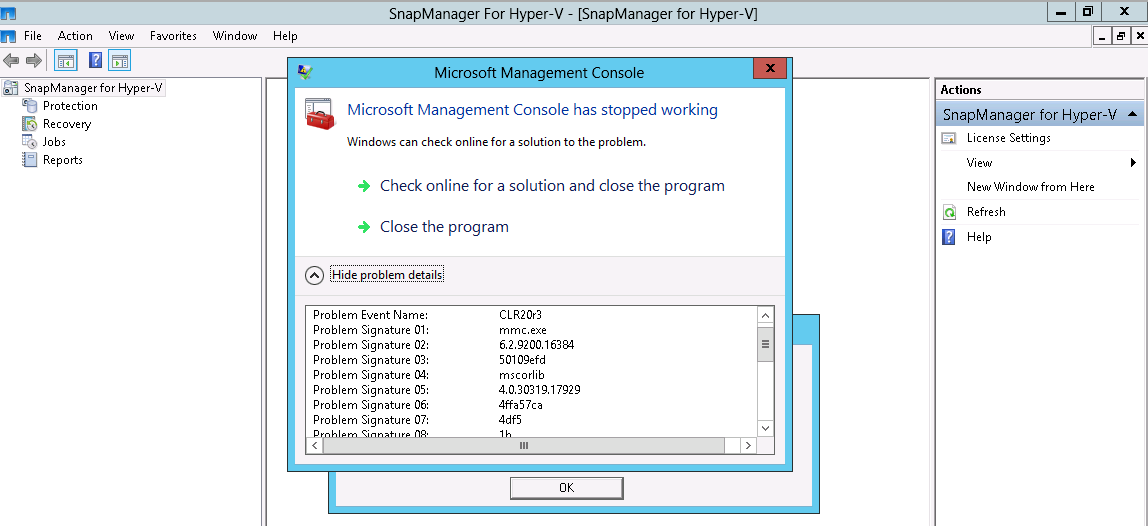Click the Recovery node icon in tree
1148x526 pixels.
click(30, 124)
